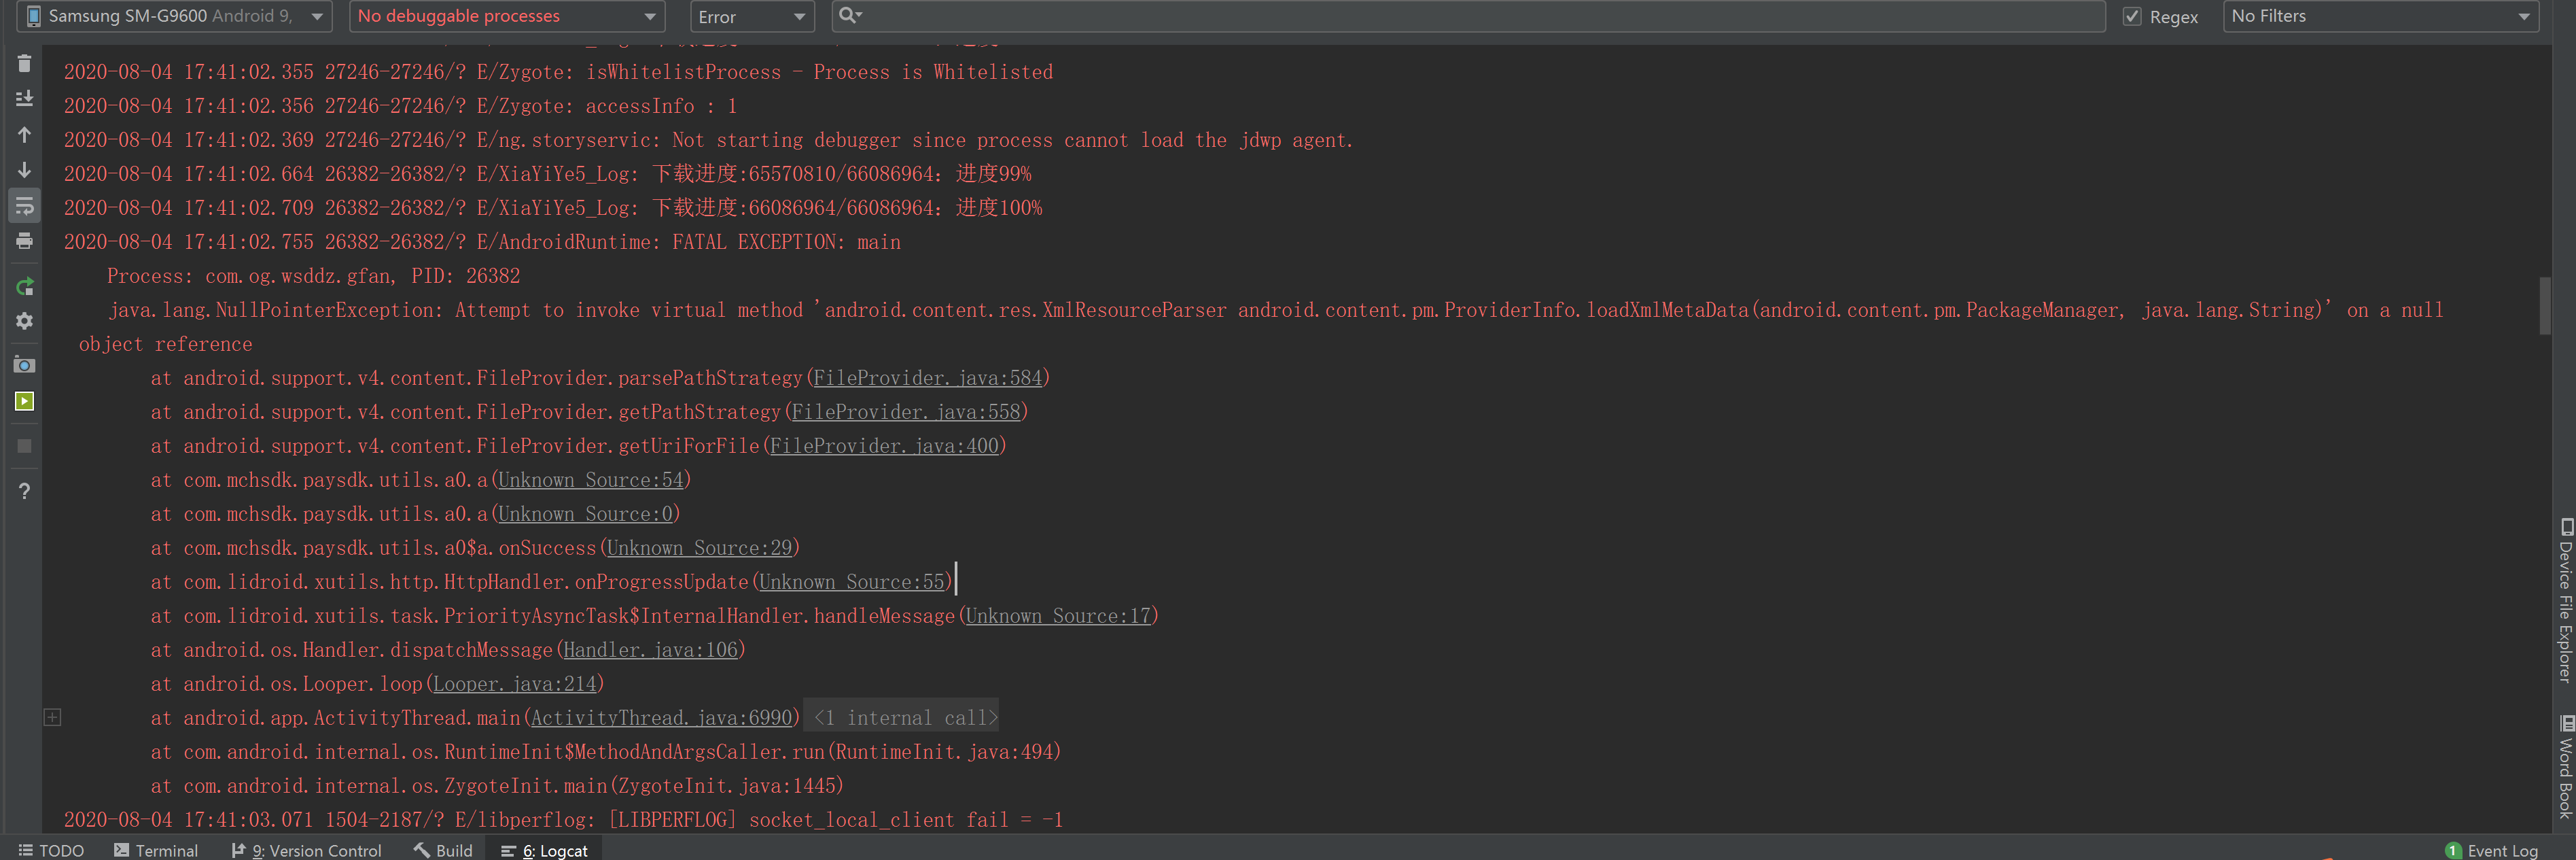Open FileProvider.java:584 from the stack trace

(926, 377)
